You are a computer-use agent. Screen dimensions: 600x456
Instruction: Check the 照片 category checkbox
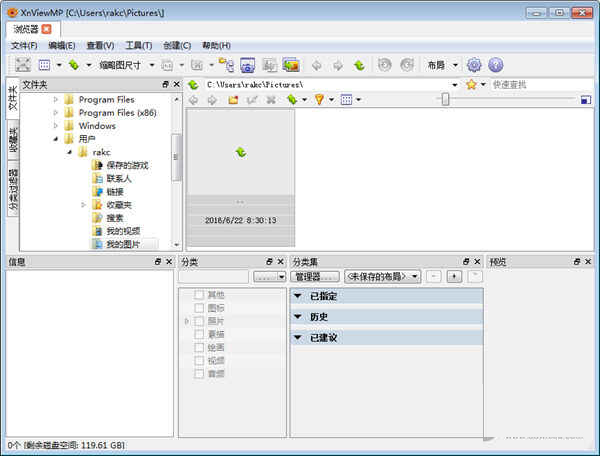click(x=199, y=321)
